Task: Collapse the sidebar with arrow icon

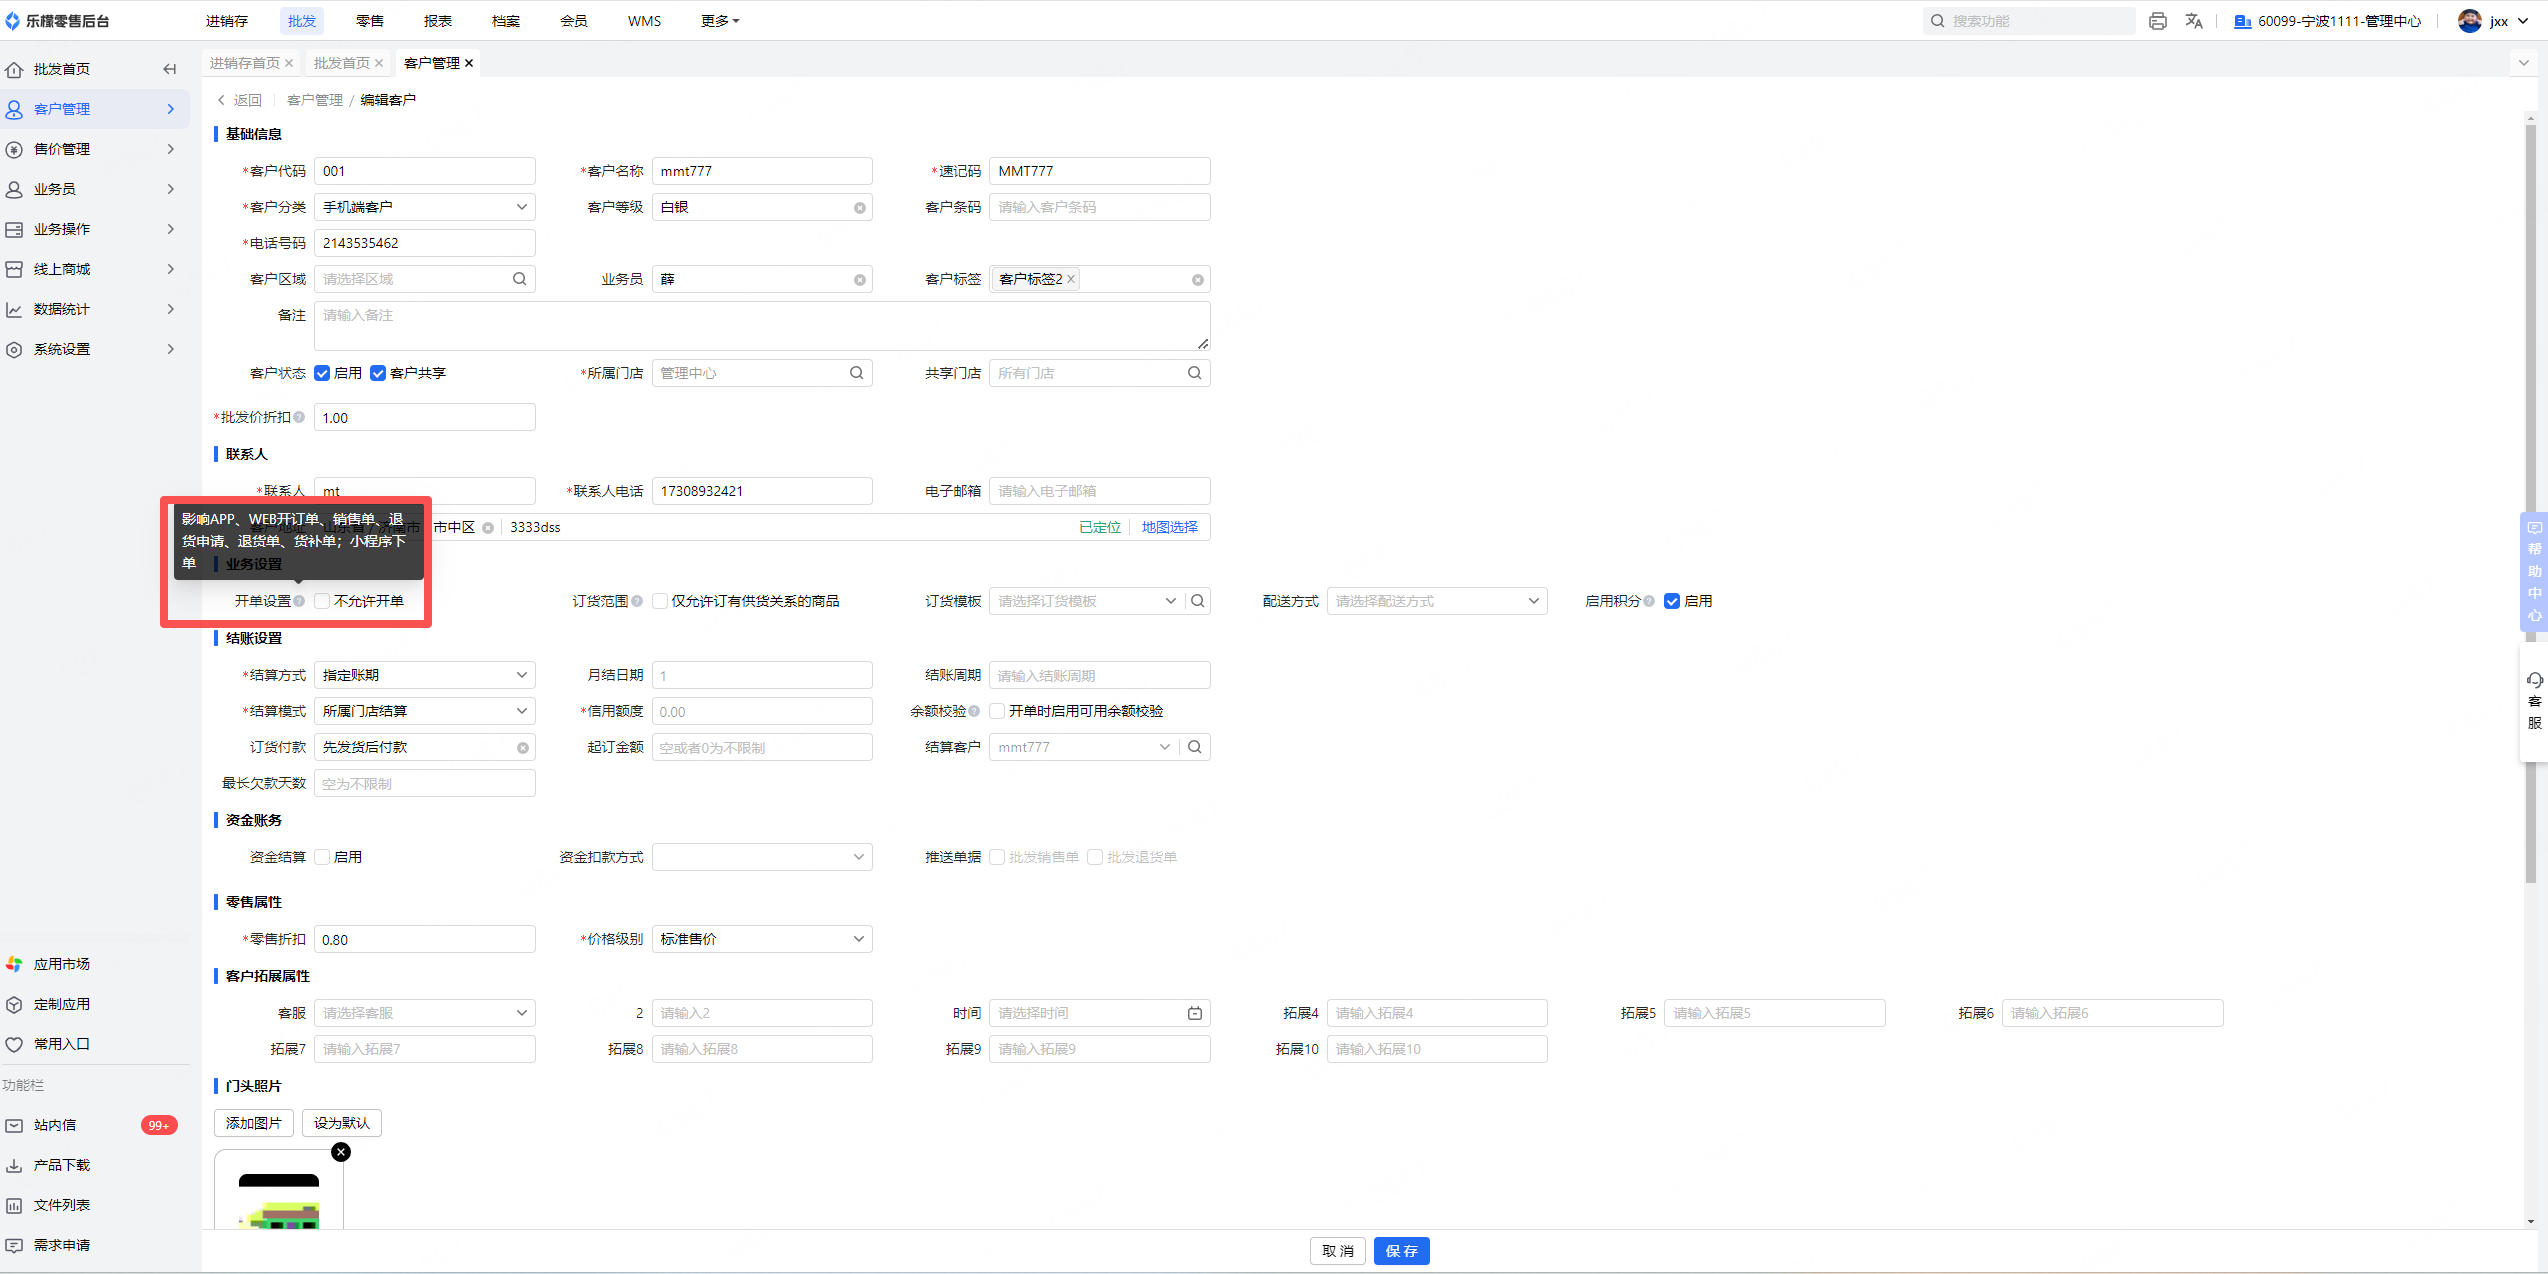Action: [170, 69]
